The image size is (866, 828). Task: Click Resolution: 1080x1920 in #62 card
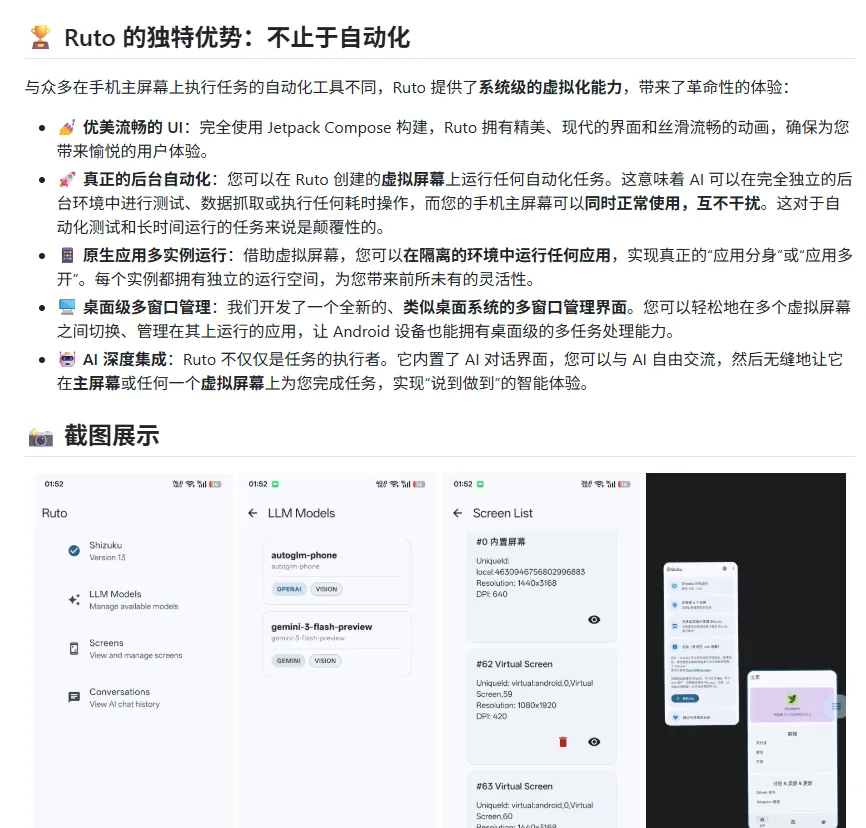tap(516, 705)
